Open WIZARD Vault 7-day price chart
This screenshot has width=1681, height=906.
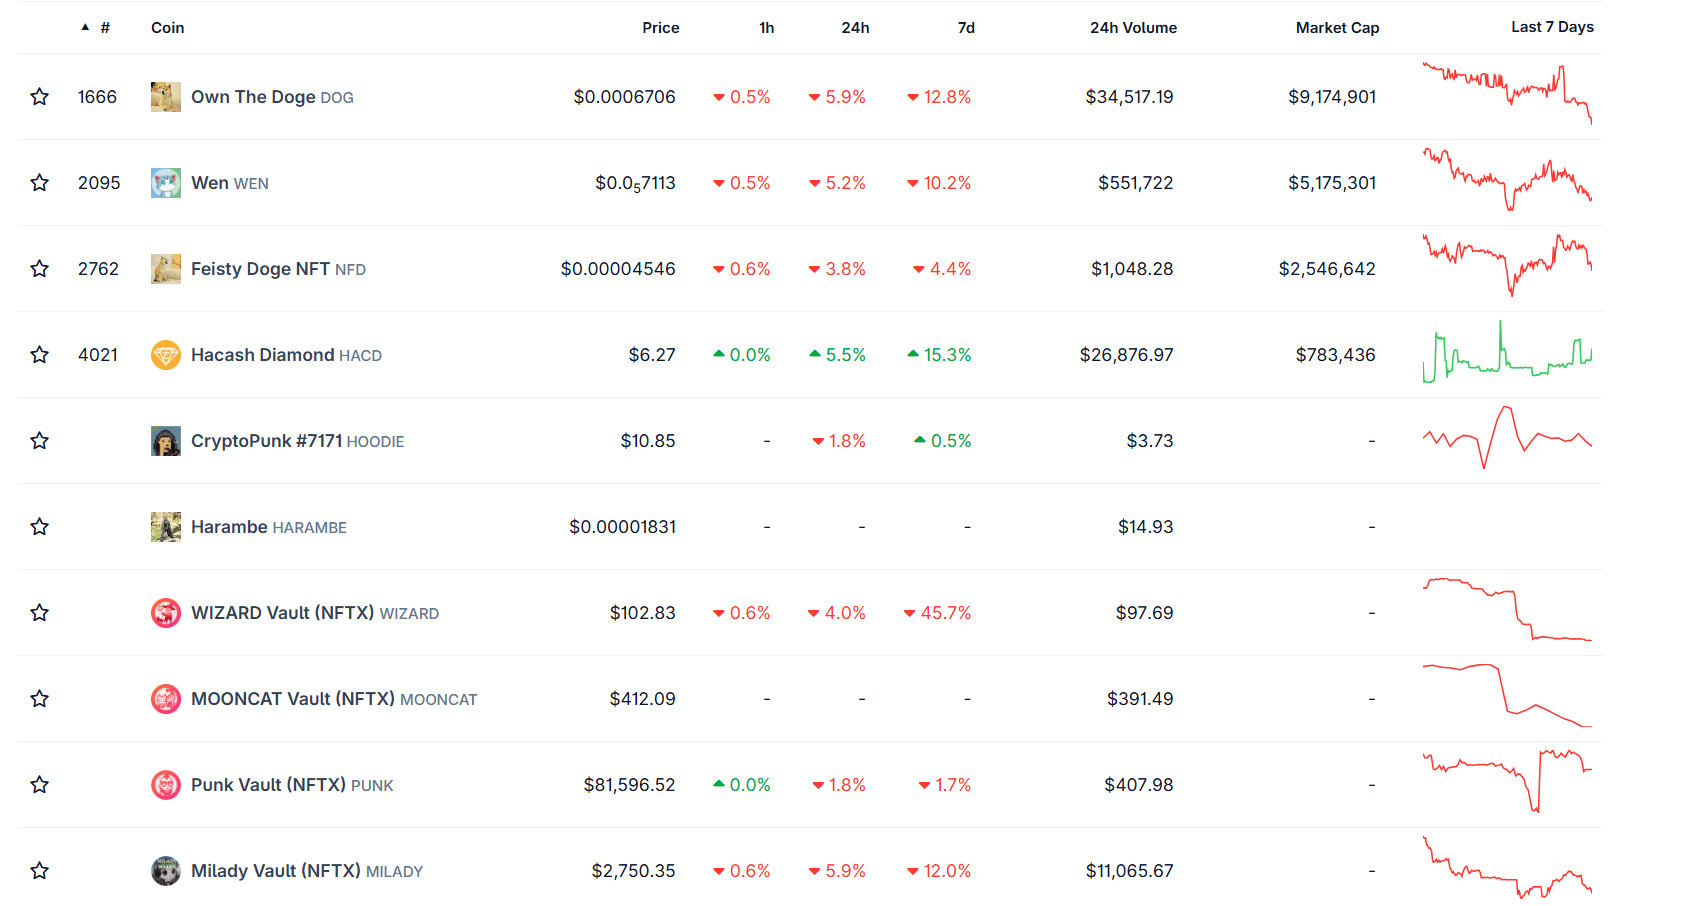tap(1507, 610)
